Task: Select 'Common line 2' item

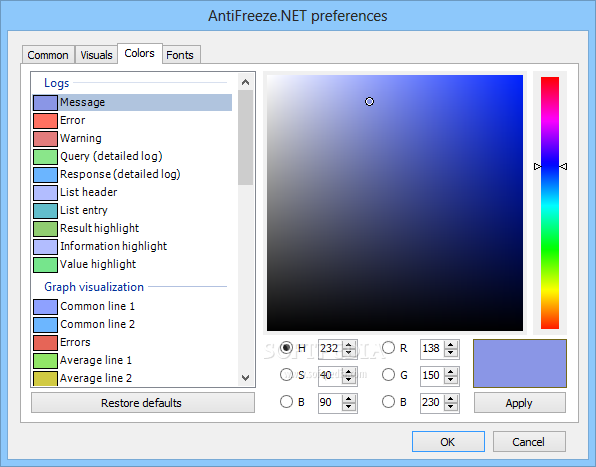Action: click(98, 324)
